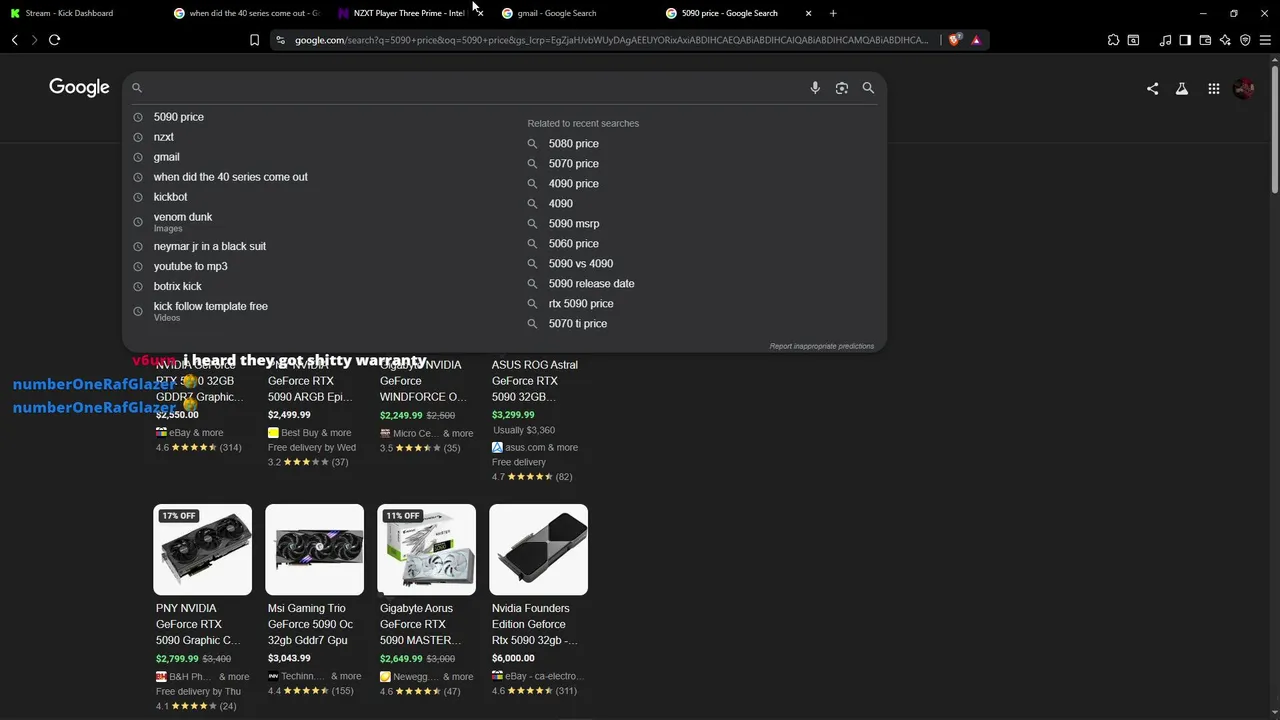
Task: Select recent search 'botrix kick'
Action: 178,286
